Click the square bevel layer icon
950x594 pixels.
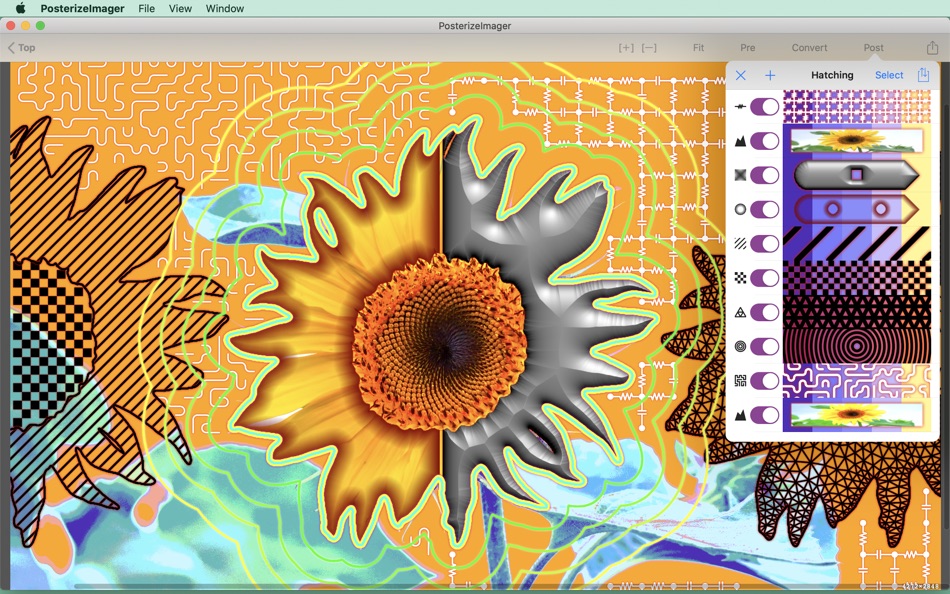740,175
